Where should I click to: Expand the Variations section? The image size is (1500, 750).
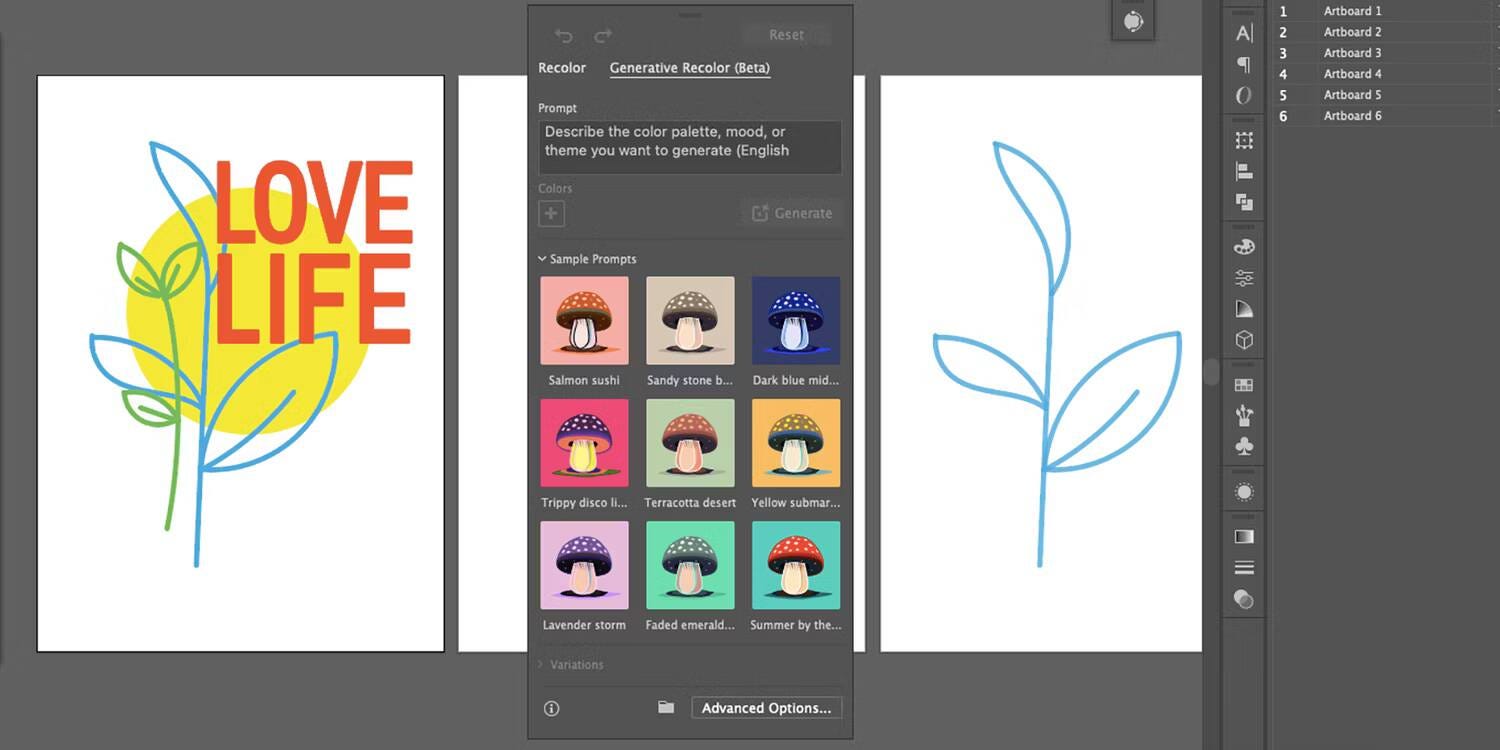tap(541, 664)
